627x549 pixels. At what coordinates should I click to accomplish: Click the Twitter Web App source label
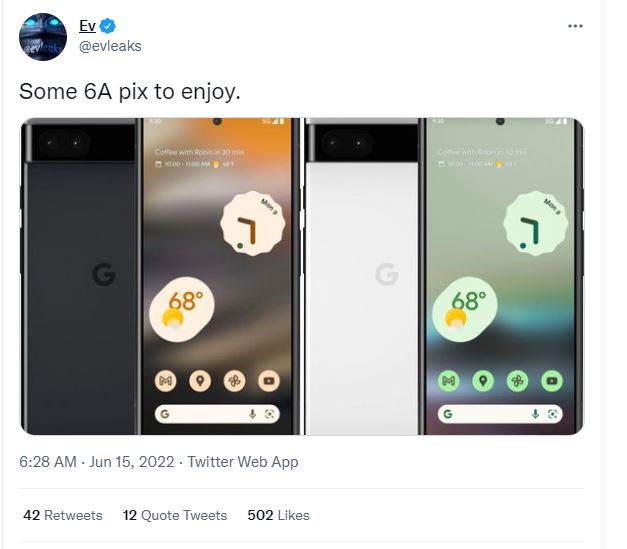pos(243,462)
